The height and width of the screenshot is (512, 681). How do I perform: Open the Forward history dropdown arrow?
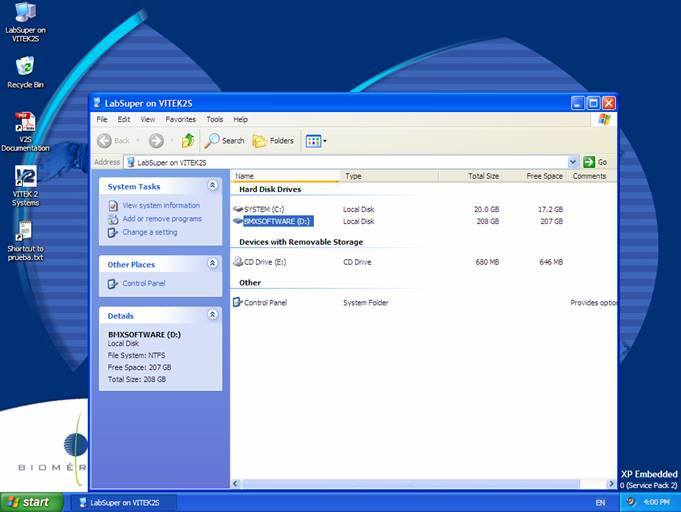[x=172, y=141]
